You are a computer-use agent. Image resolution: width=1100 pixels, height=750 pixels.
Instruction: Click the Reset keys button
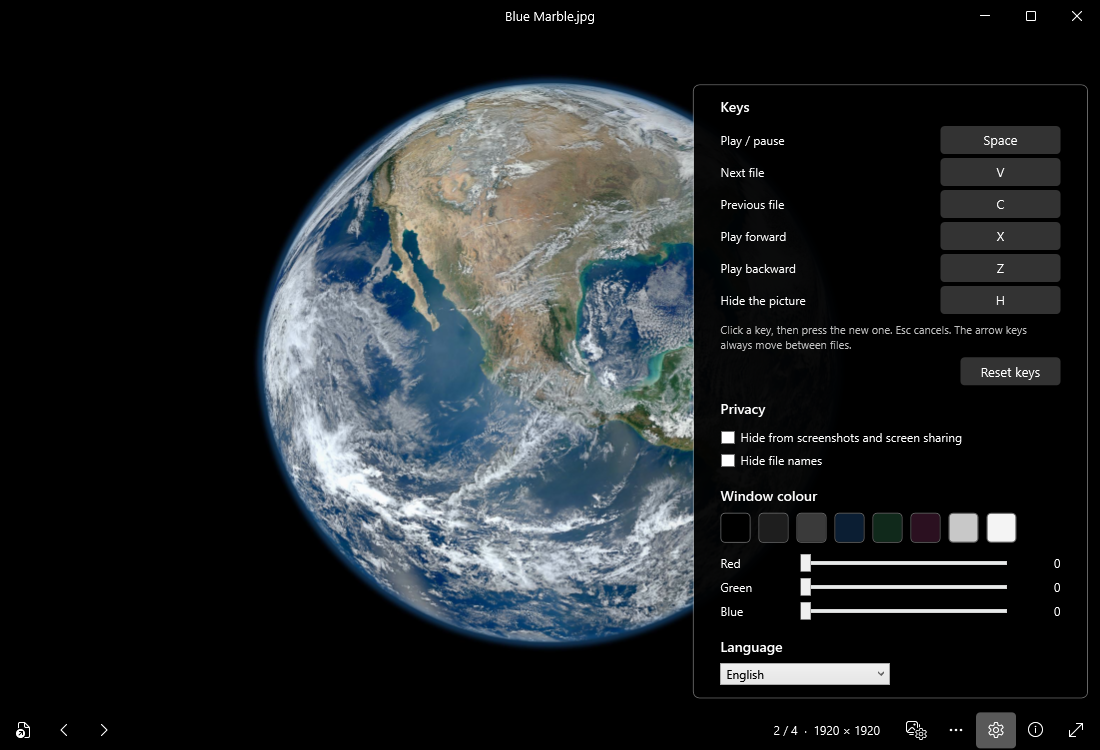click(1010, 372)
